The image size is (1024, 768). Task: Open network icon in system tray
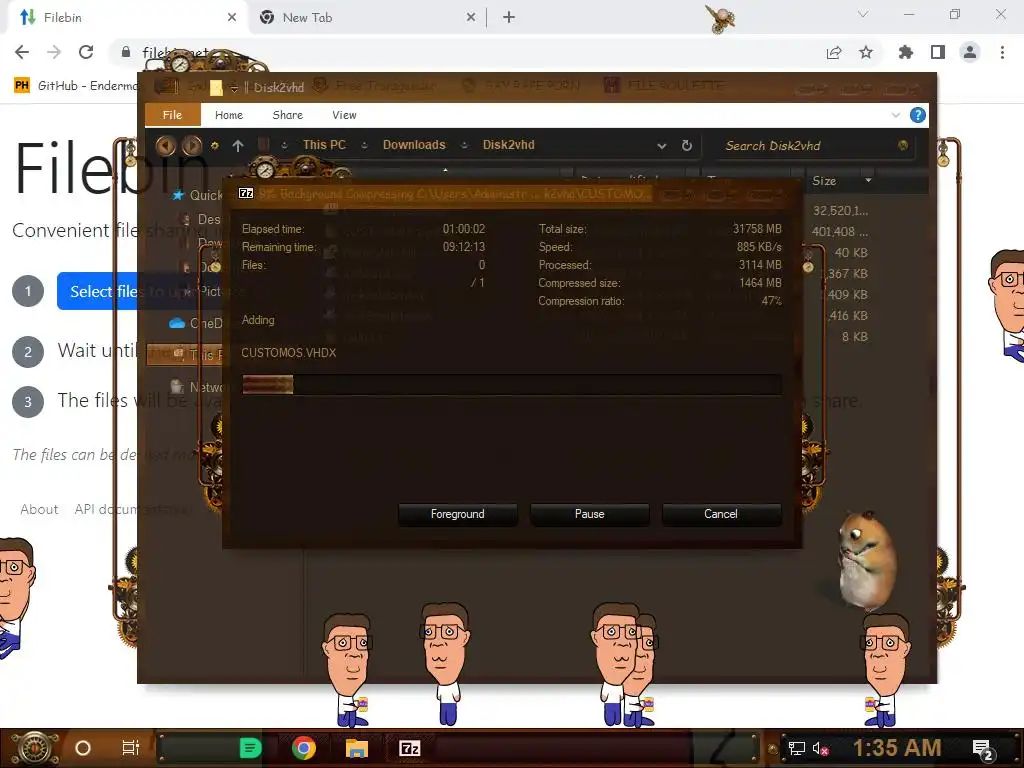pyautogui.click(x=796, y=748)
